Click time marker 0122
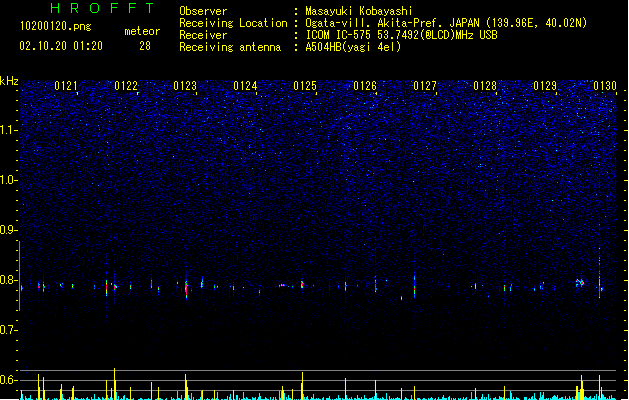The height and width of the screenshot is (400, 629). pos(126,86)
